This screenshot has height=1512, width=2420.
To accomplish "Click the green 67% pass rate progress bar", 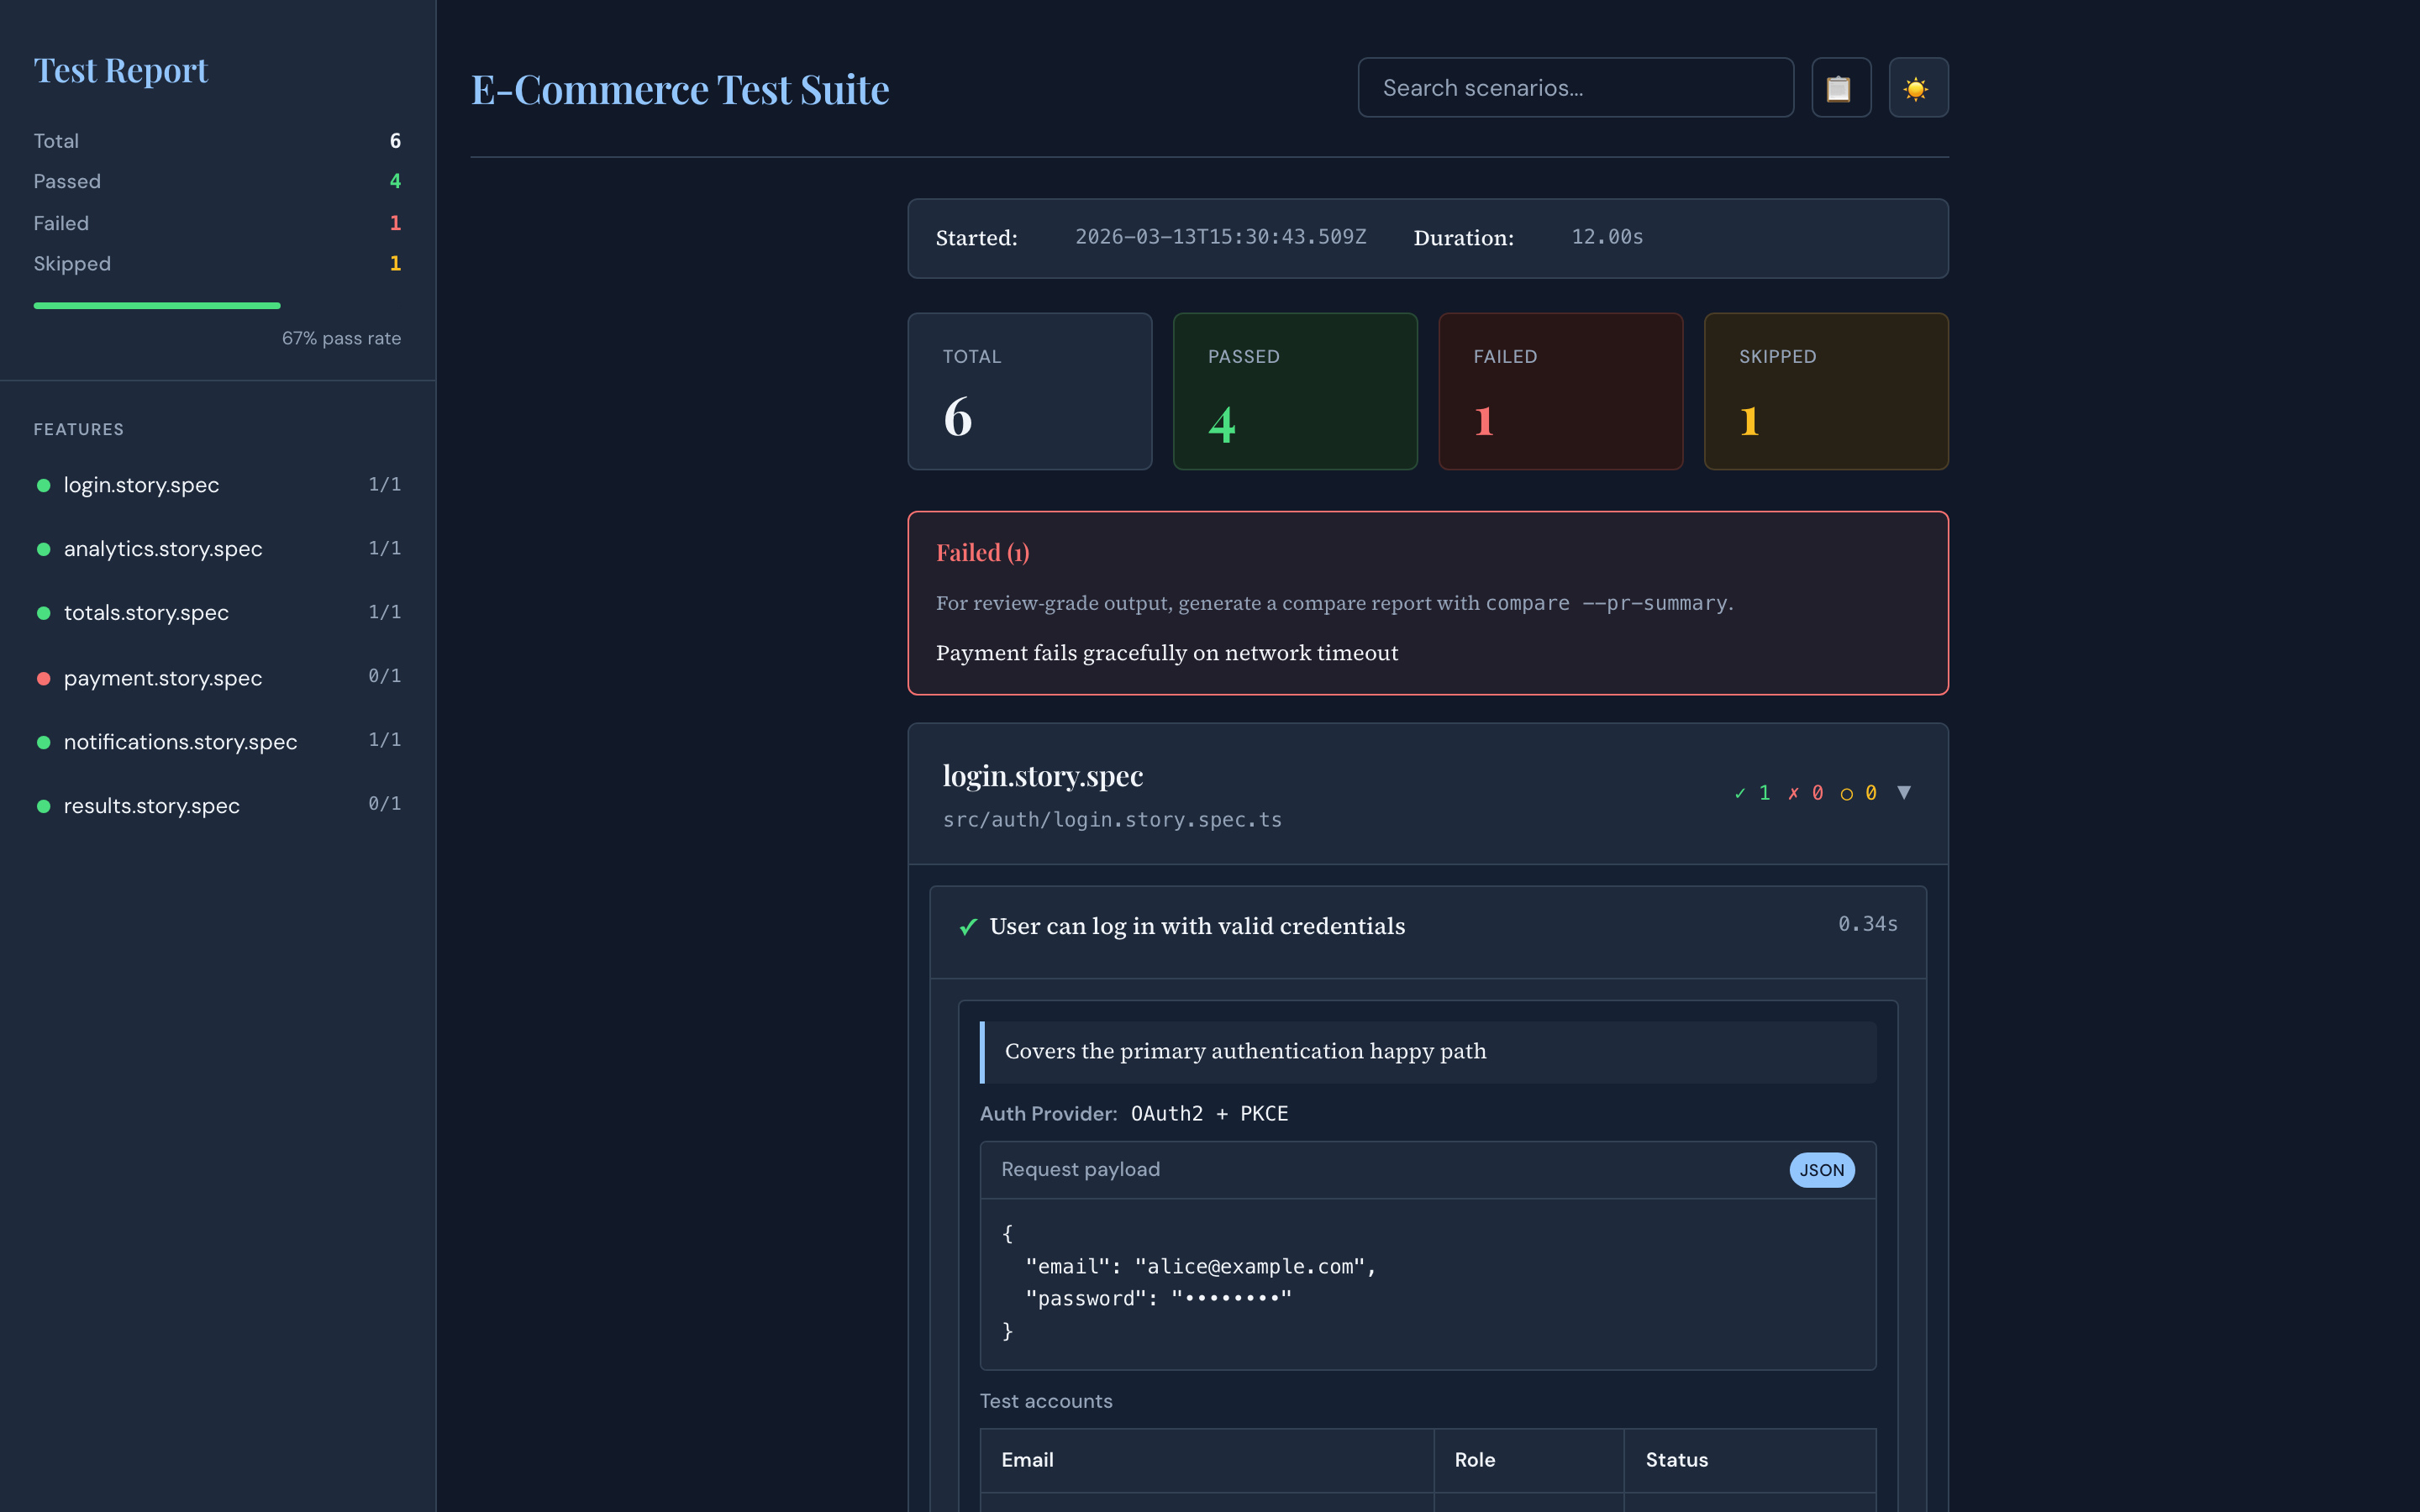I will (157, 305).
